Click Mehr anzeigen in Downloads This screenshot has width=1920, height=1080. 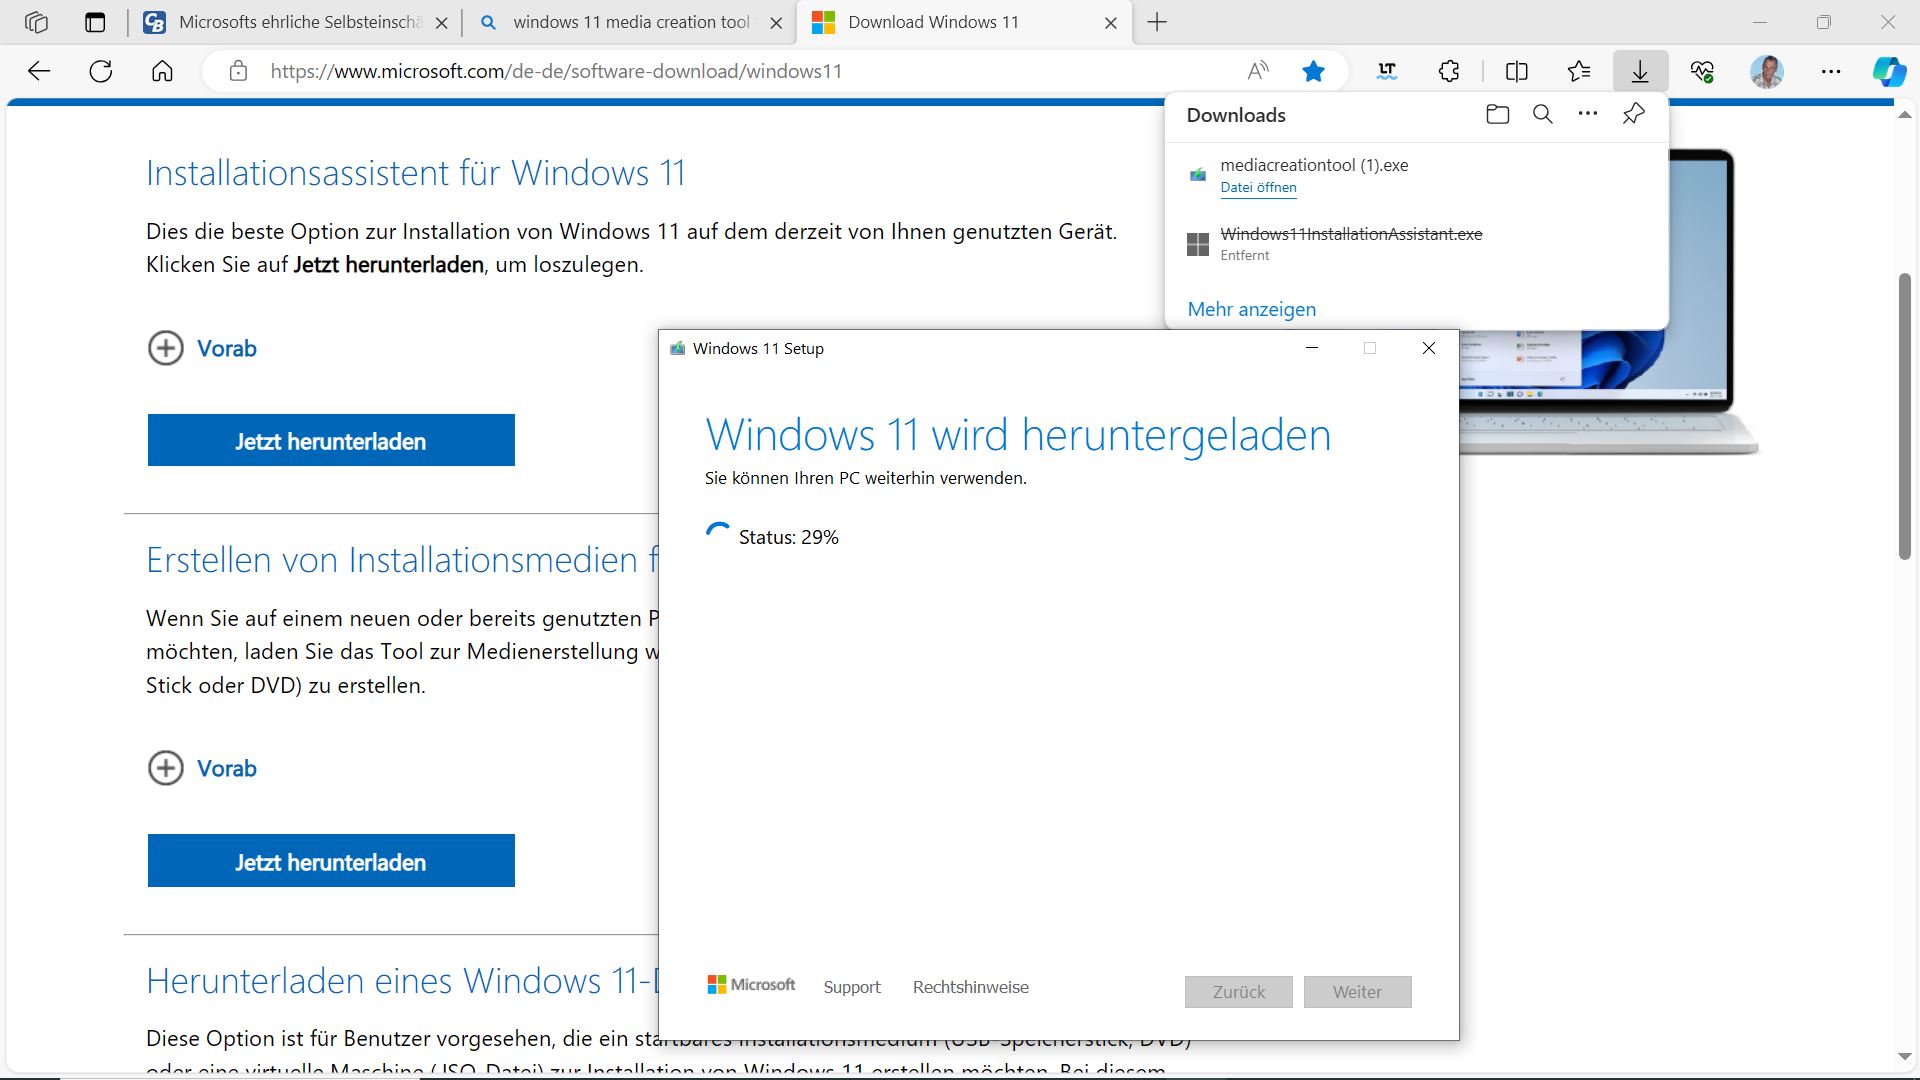click(1251, 309)
